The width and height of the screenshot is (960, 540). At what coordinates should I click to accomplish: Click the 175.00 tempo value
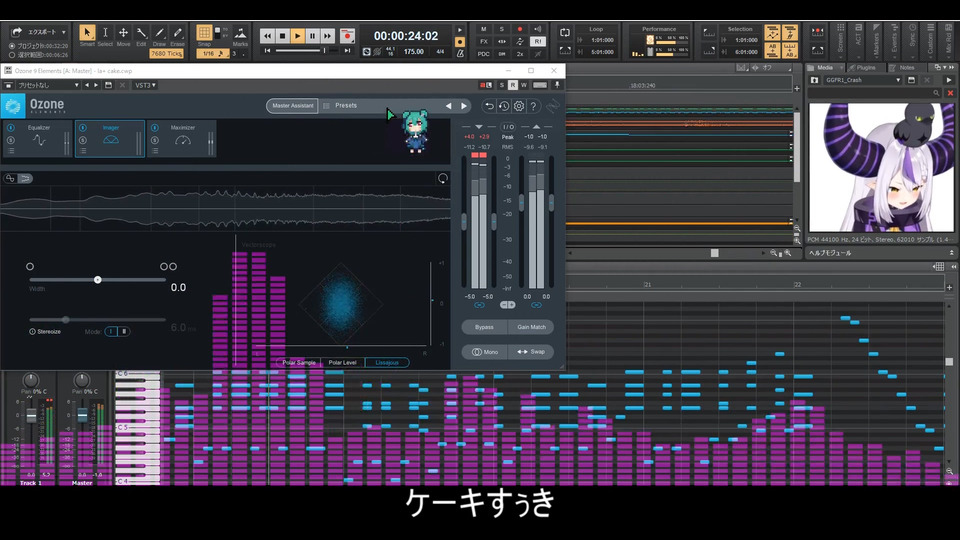pyautogui.click(x=413, y=52)
